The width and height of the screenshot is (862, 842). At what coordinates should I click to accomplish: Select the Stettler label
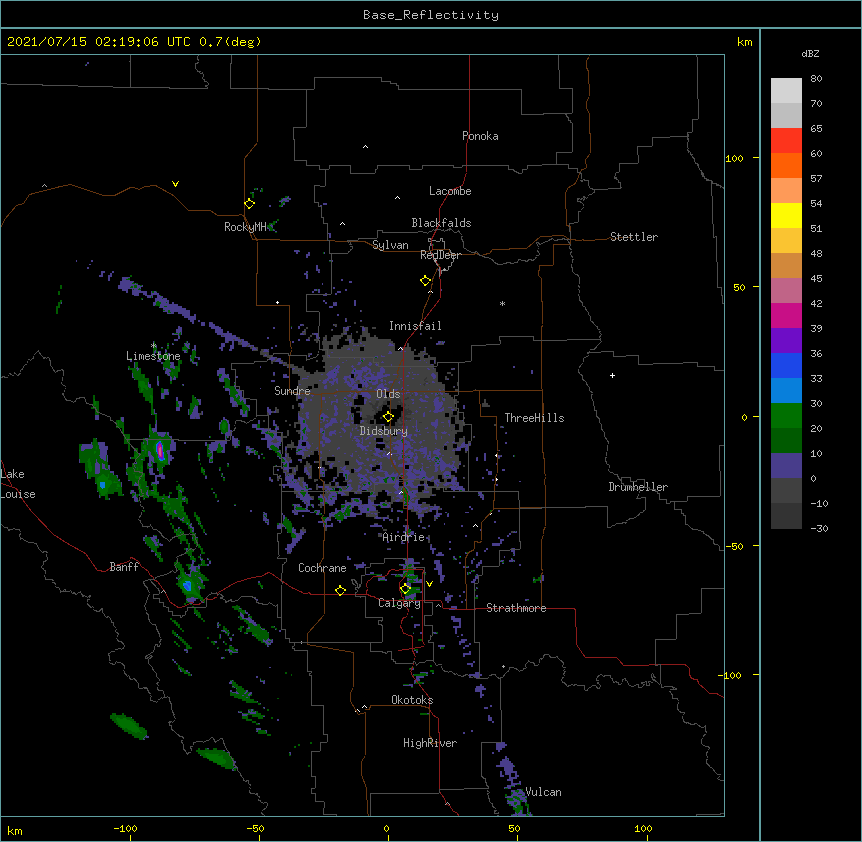coord(634,237)
